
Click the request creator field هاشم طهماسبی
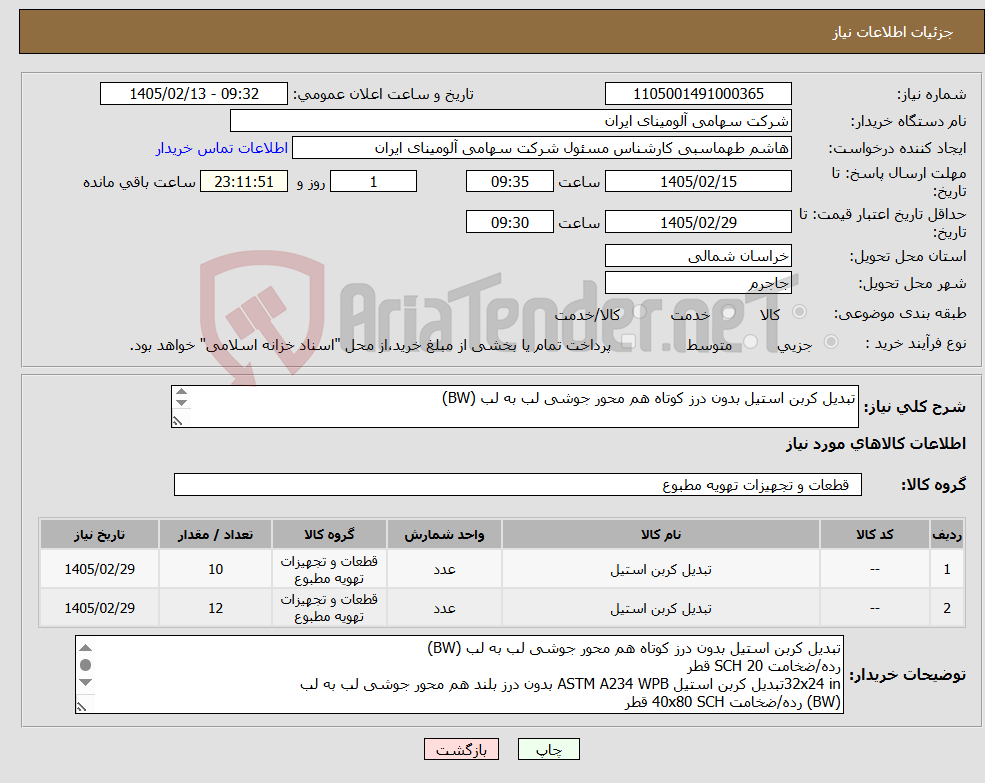point(541,148)
